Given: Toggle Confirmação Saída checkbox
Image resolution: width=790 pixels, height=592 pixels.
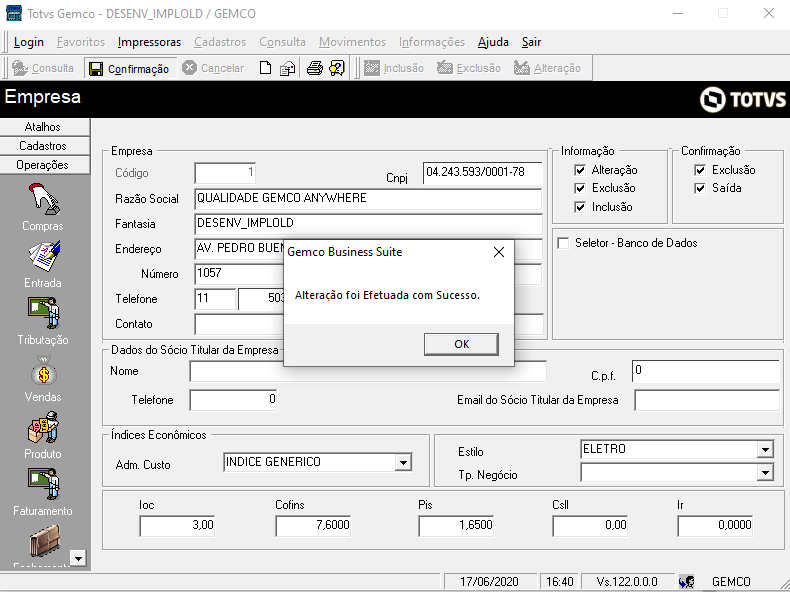Looking at the screenshot, I should (x=700, y=188).
